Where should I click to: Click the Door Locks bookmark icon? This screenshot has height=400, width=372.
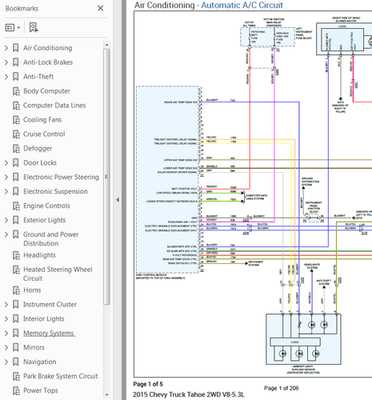(x=16, y=163)
